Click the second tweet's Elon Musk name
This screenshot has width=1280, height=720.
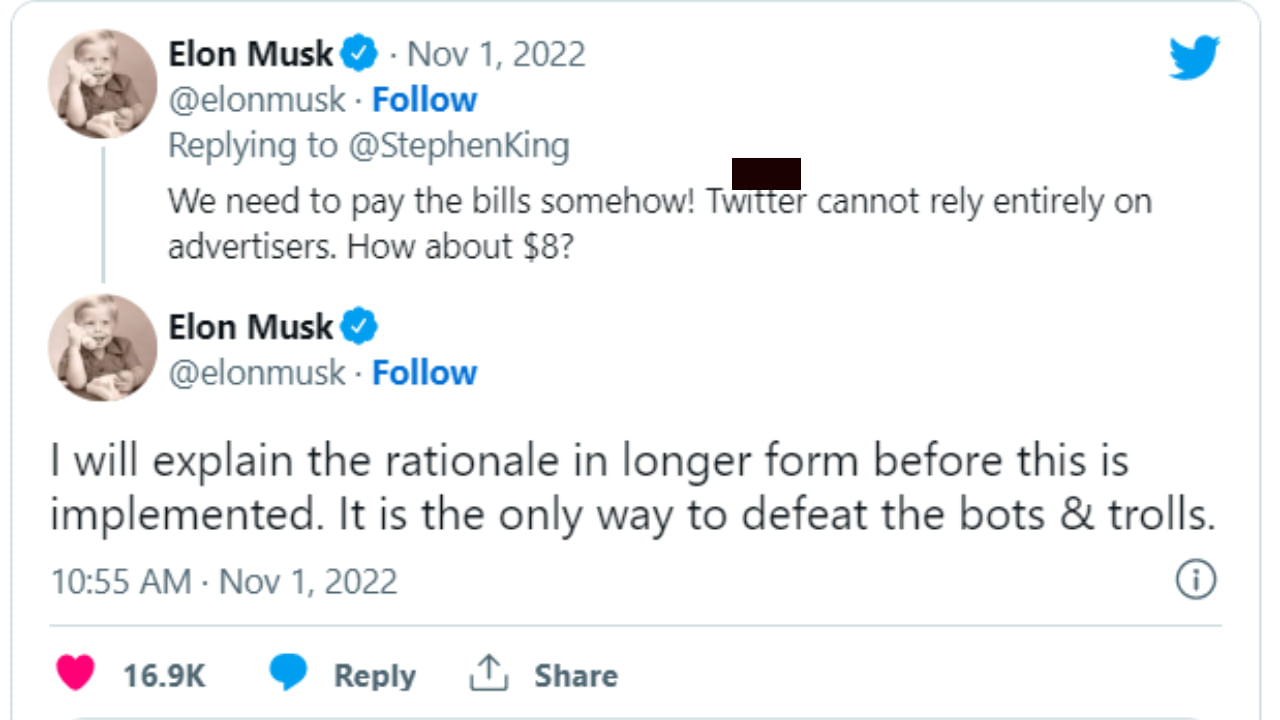click(x=250, y=327)
